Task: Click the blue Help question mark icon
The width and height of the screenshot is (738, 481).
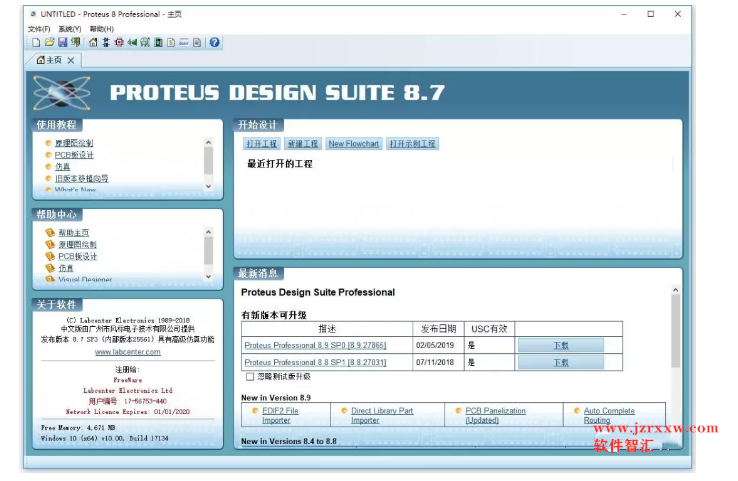Action: pyautogui.click(x=215, y=42)
